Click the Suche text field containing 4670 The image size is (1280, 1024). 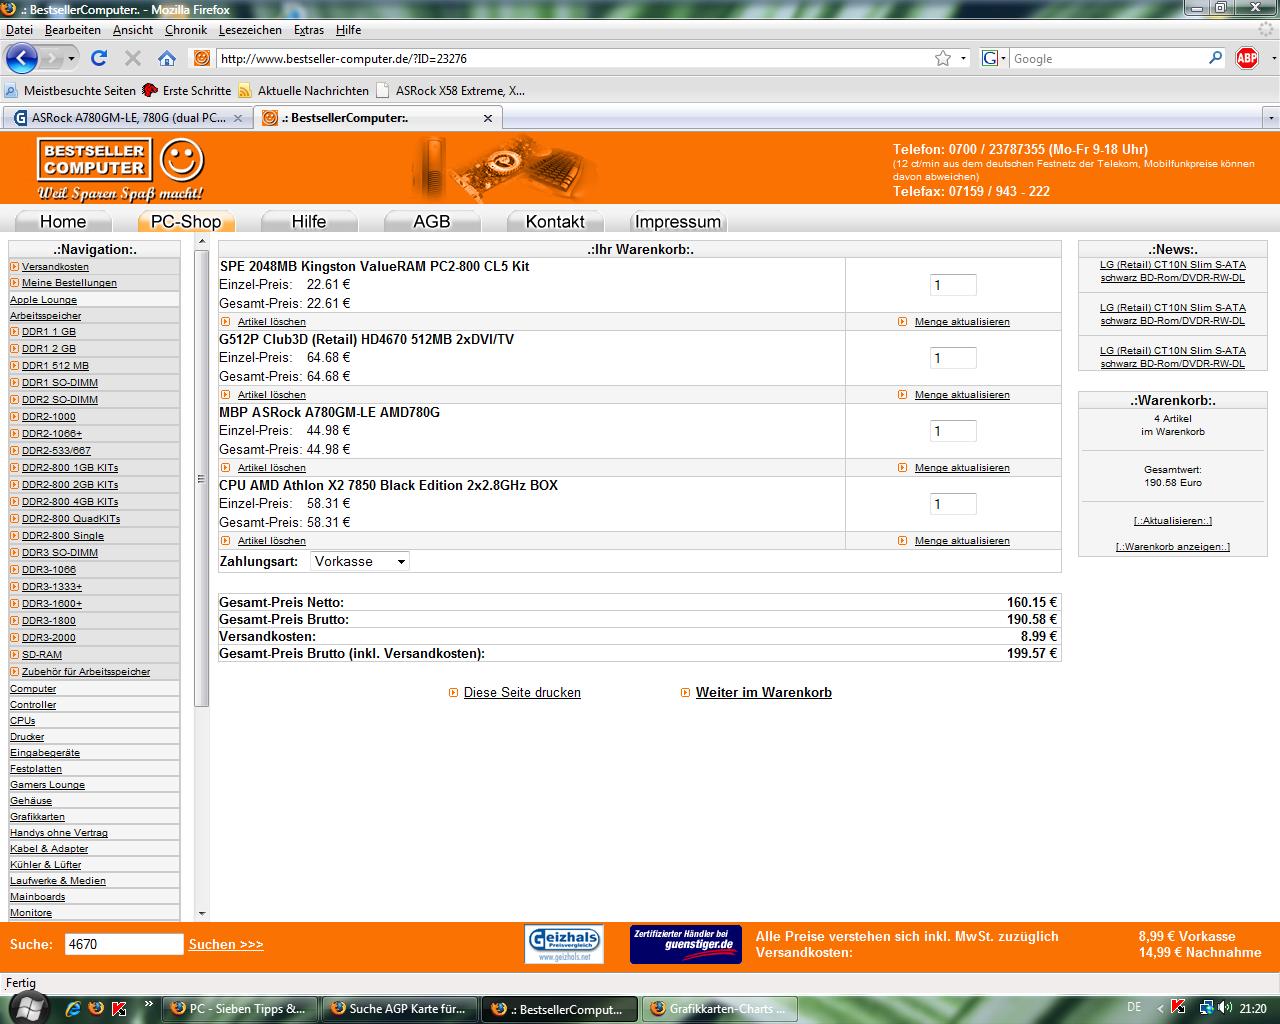tap(125, 944)
